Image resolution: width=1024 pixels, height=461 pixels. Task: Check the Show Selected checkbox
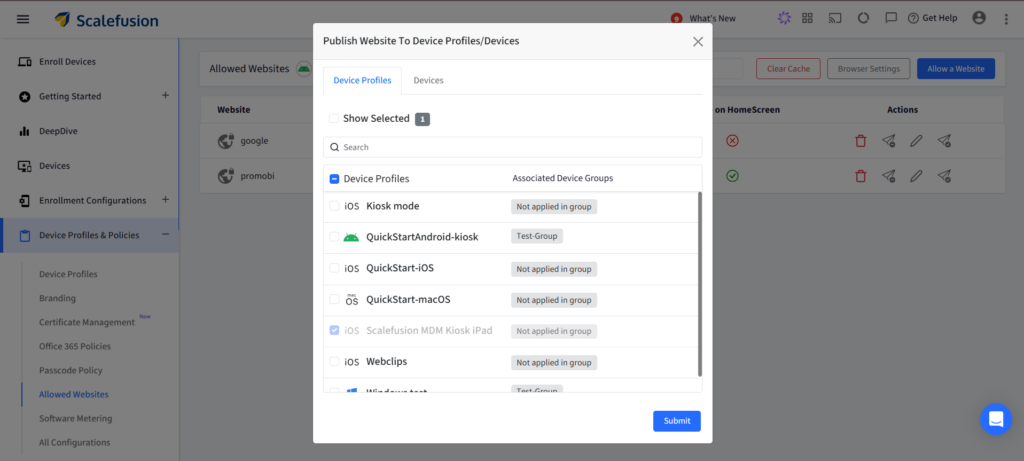click(x=334, y=118)
